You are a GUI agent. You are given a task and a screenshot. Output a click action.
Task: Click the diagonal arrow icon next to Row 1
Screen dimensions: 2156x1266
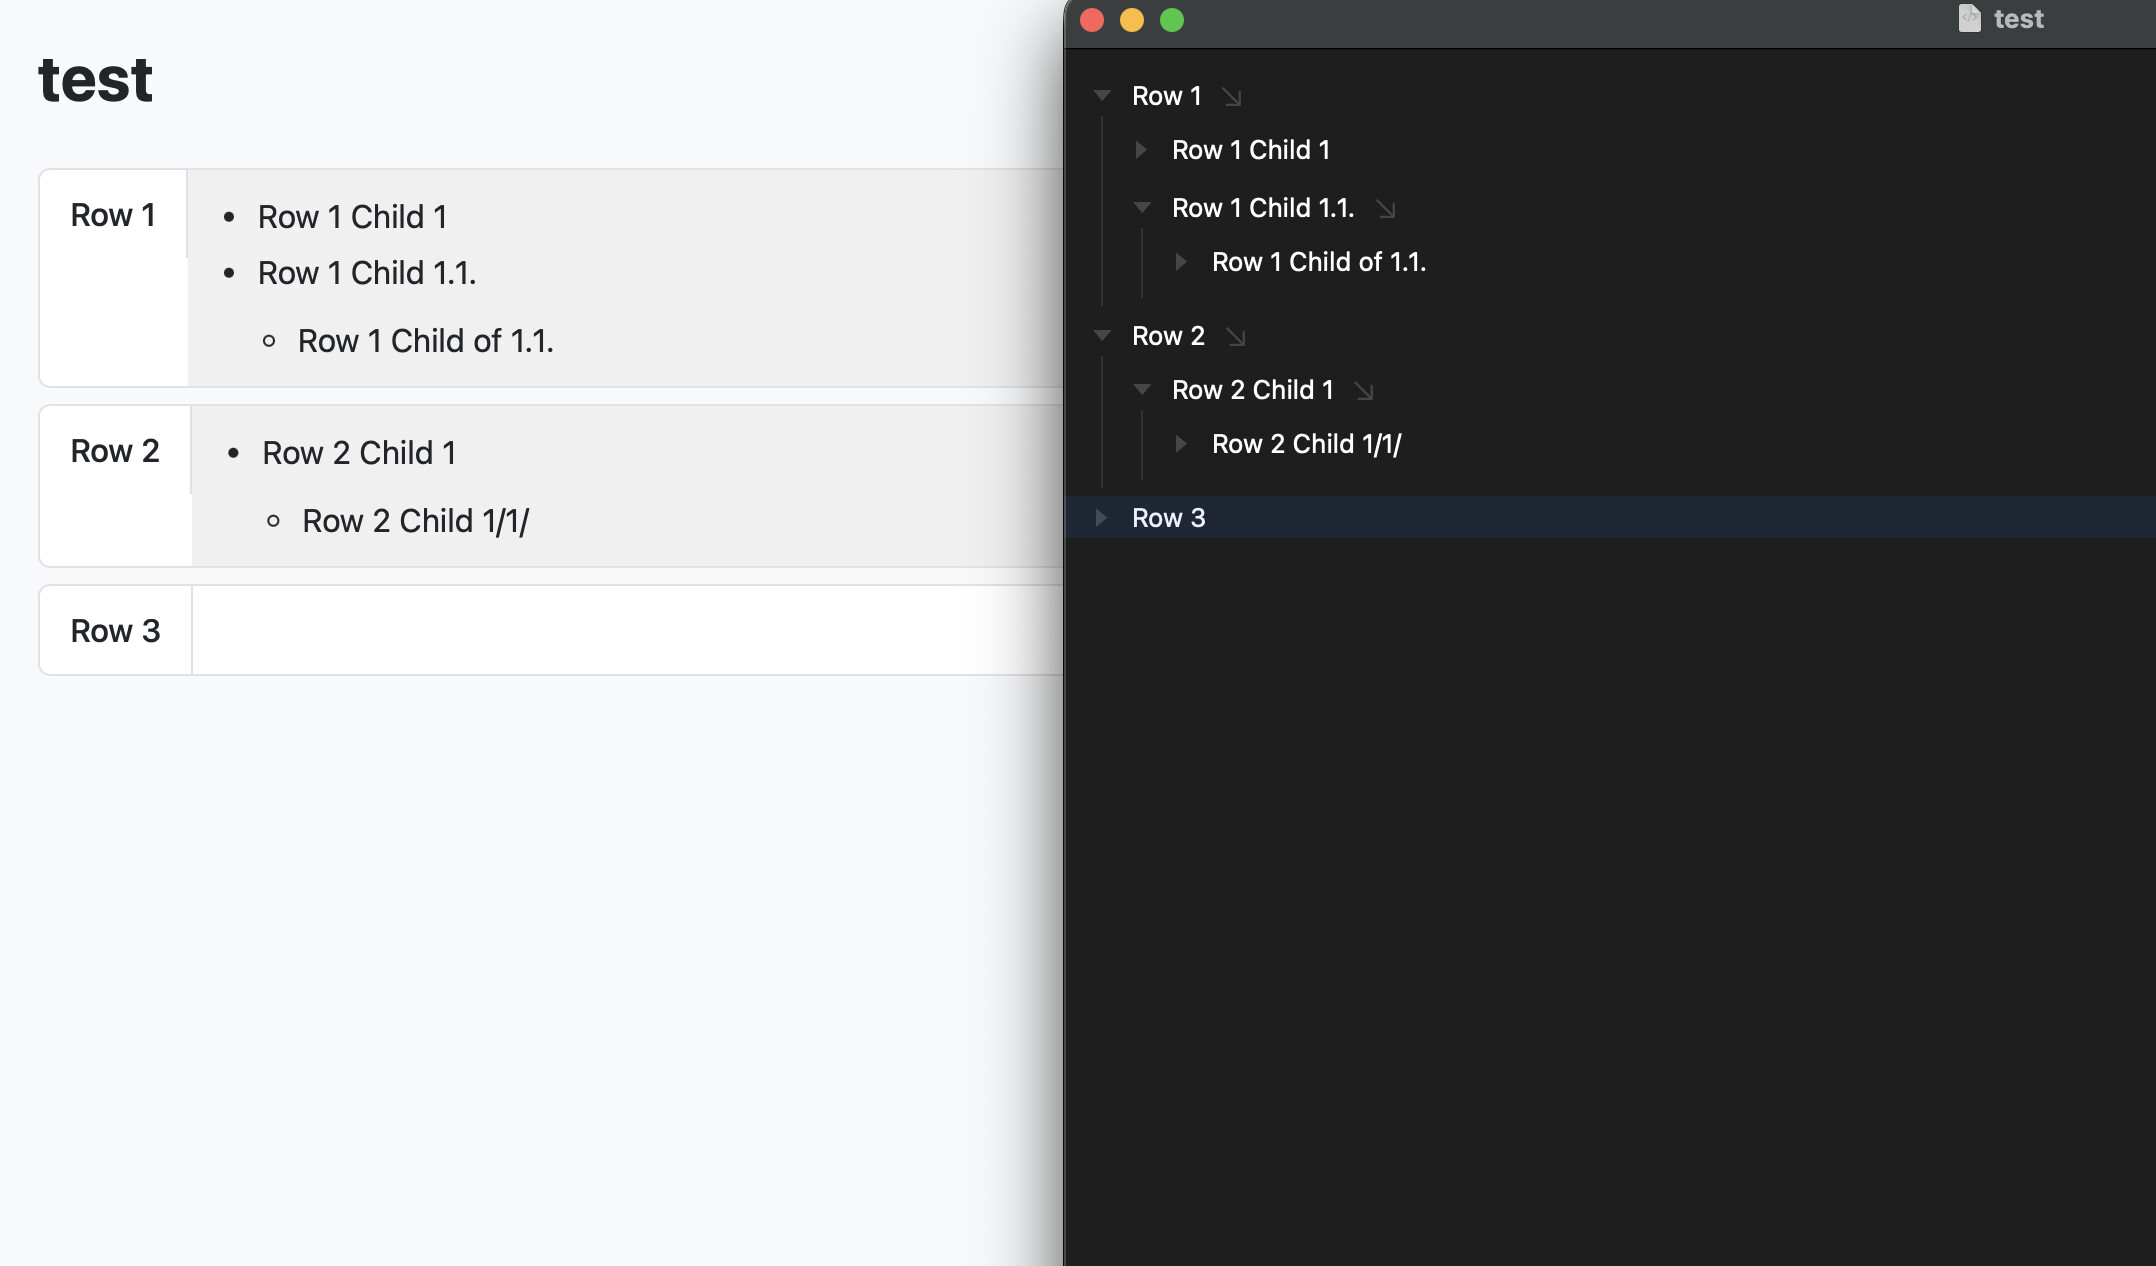1233,97
